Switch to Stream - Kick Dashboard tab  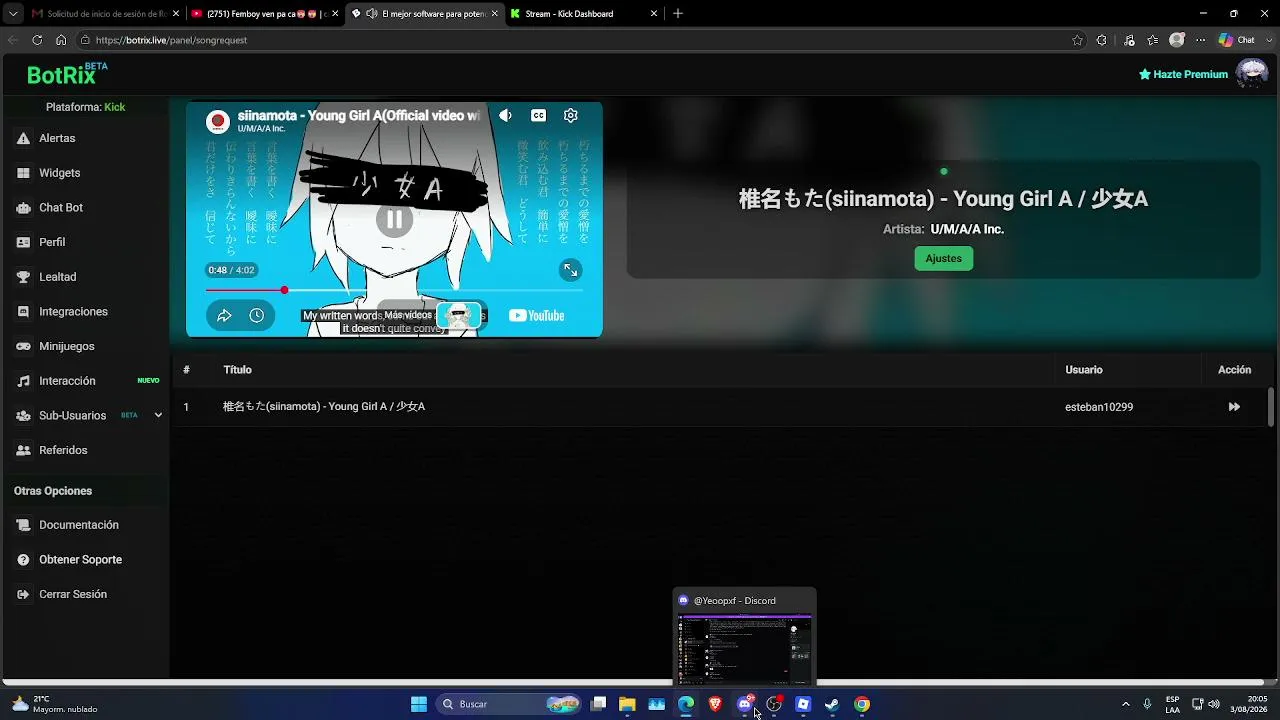click(x=584, y=14)
